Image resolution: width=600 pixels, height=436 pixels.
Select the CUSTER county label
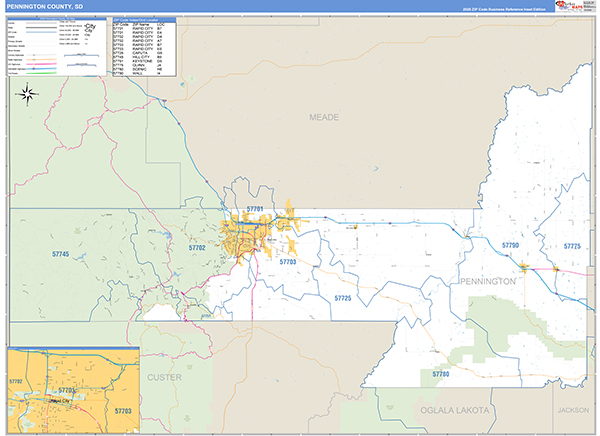[x=163, y=377]
